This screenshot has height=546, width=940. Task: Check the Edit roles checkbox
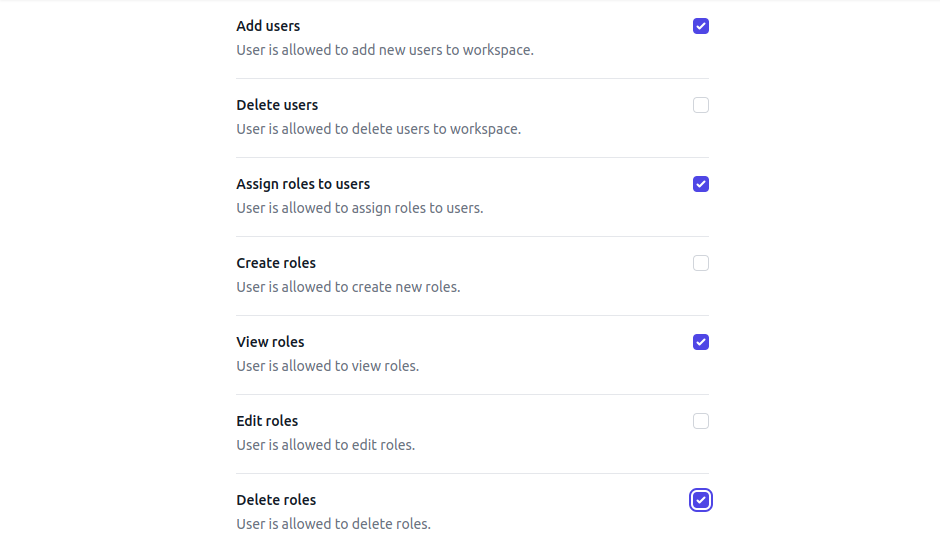click(701, 421)
